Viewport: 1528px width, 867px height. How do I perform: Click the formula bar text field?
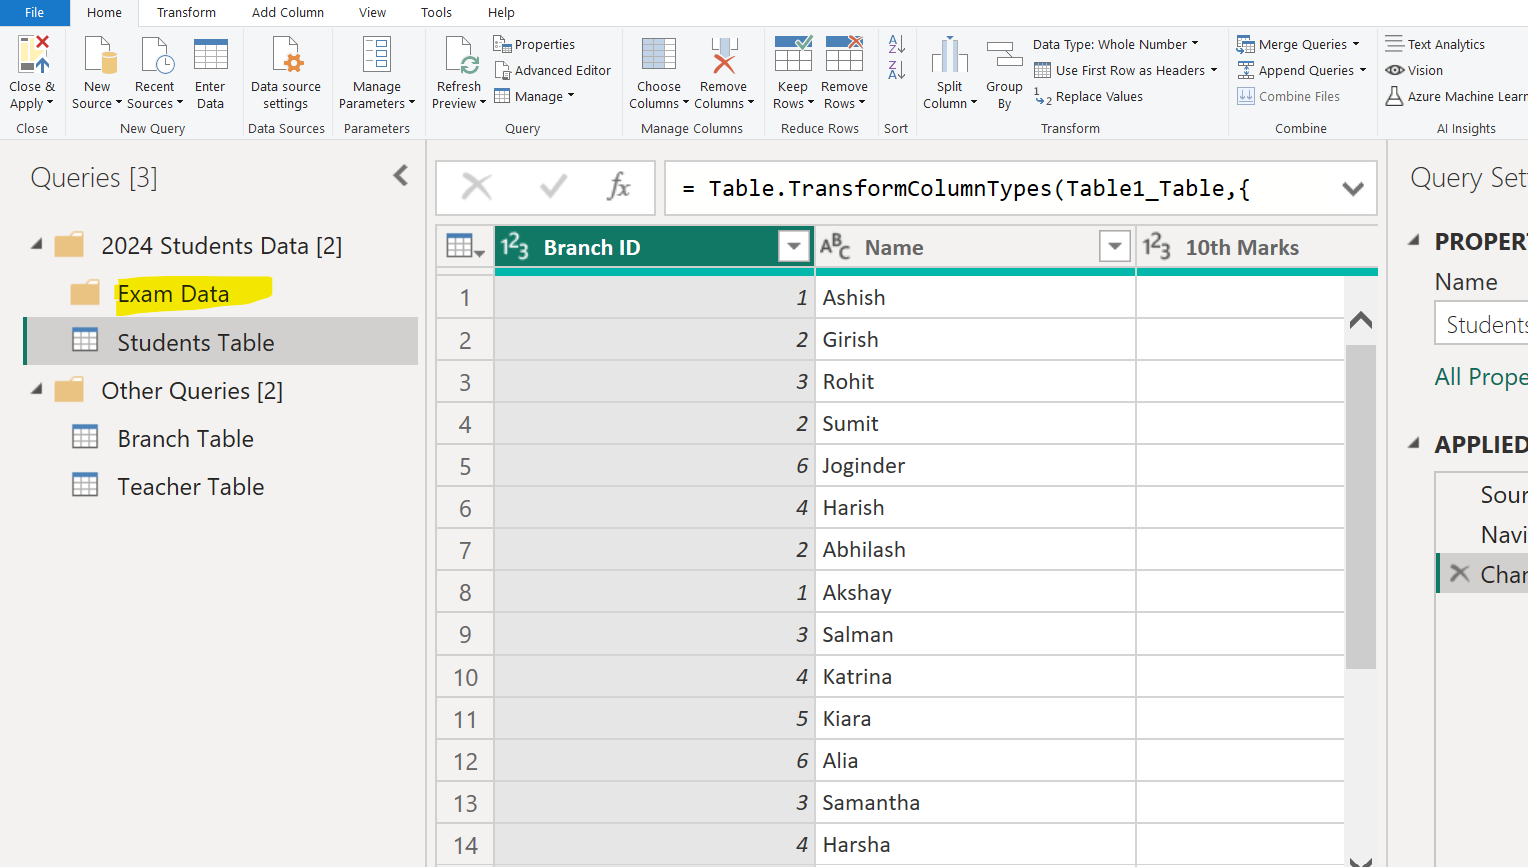pyautogui.click(x=1000, y=189)
